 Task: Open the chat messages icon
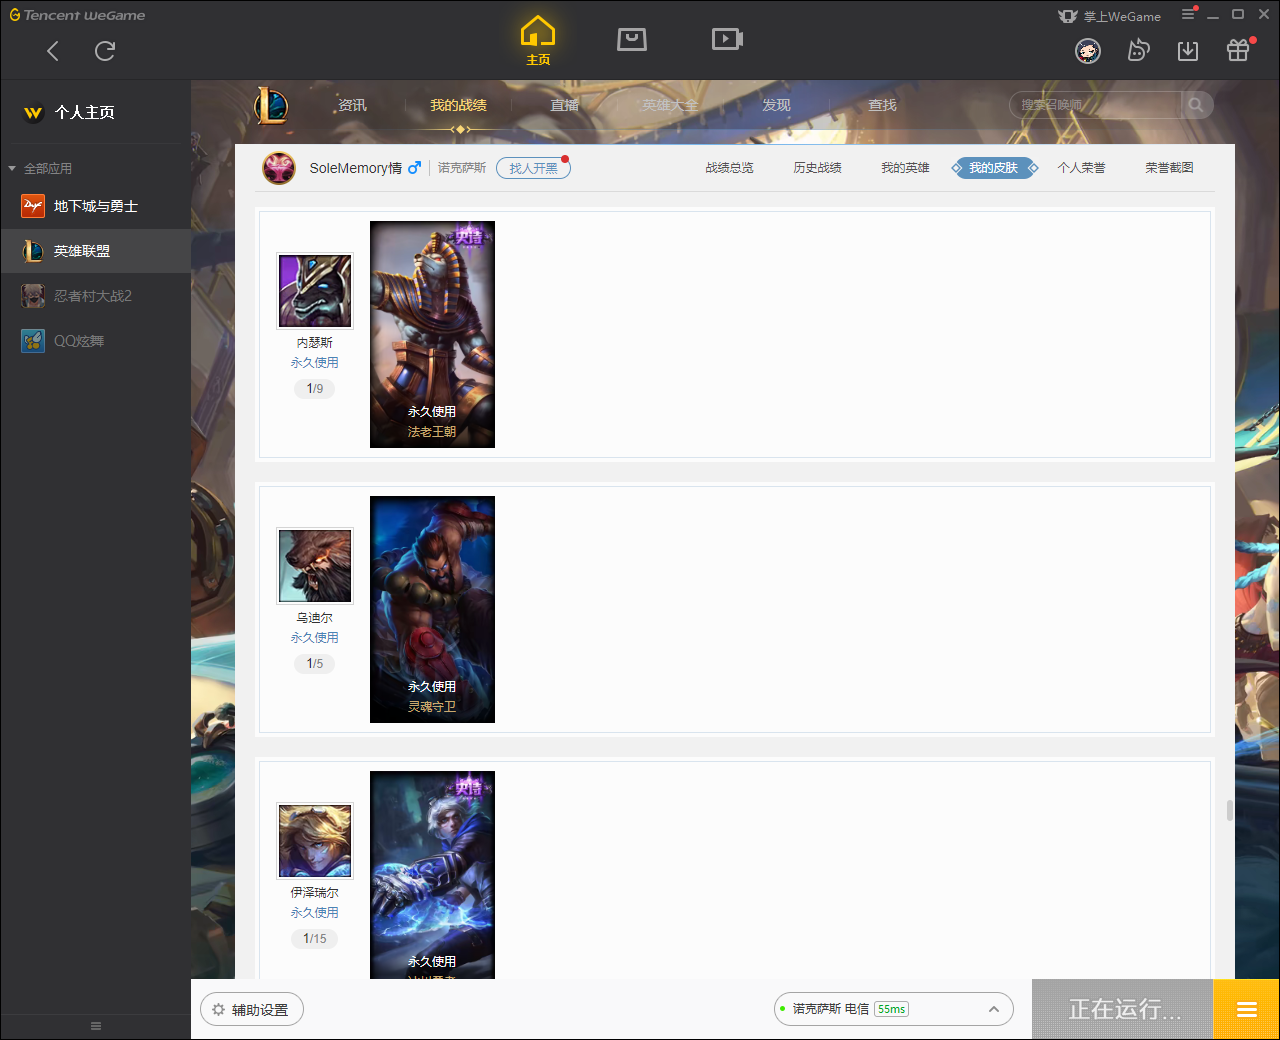coord(1138,50)
